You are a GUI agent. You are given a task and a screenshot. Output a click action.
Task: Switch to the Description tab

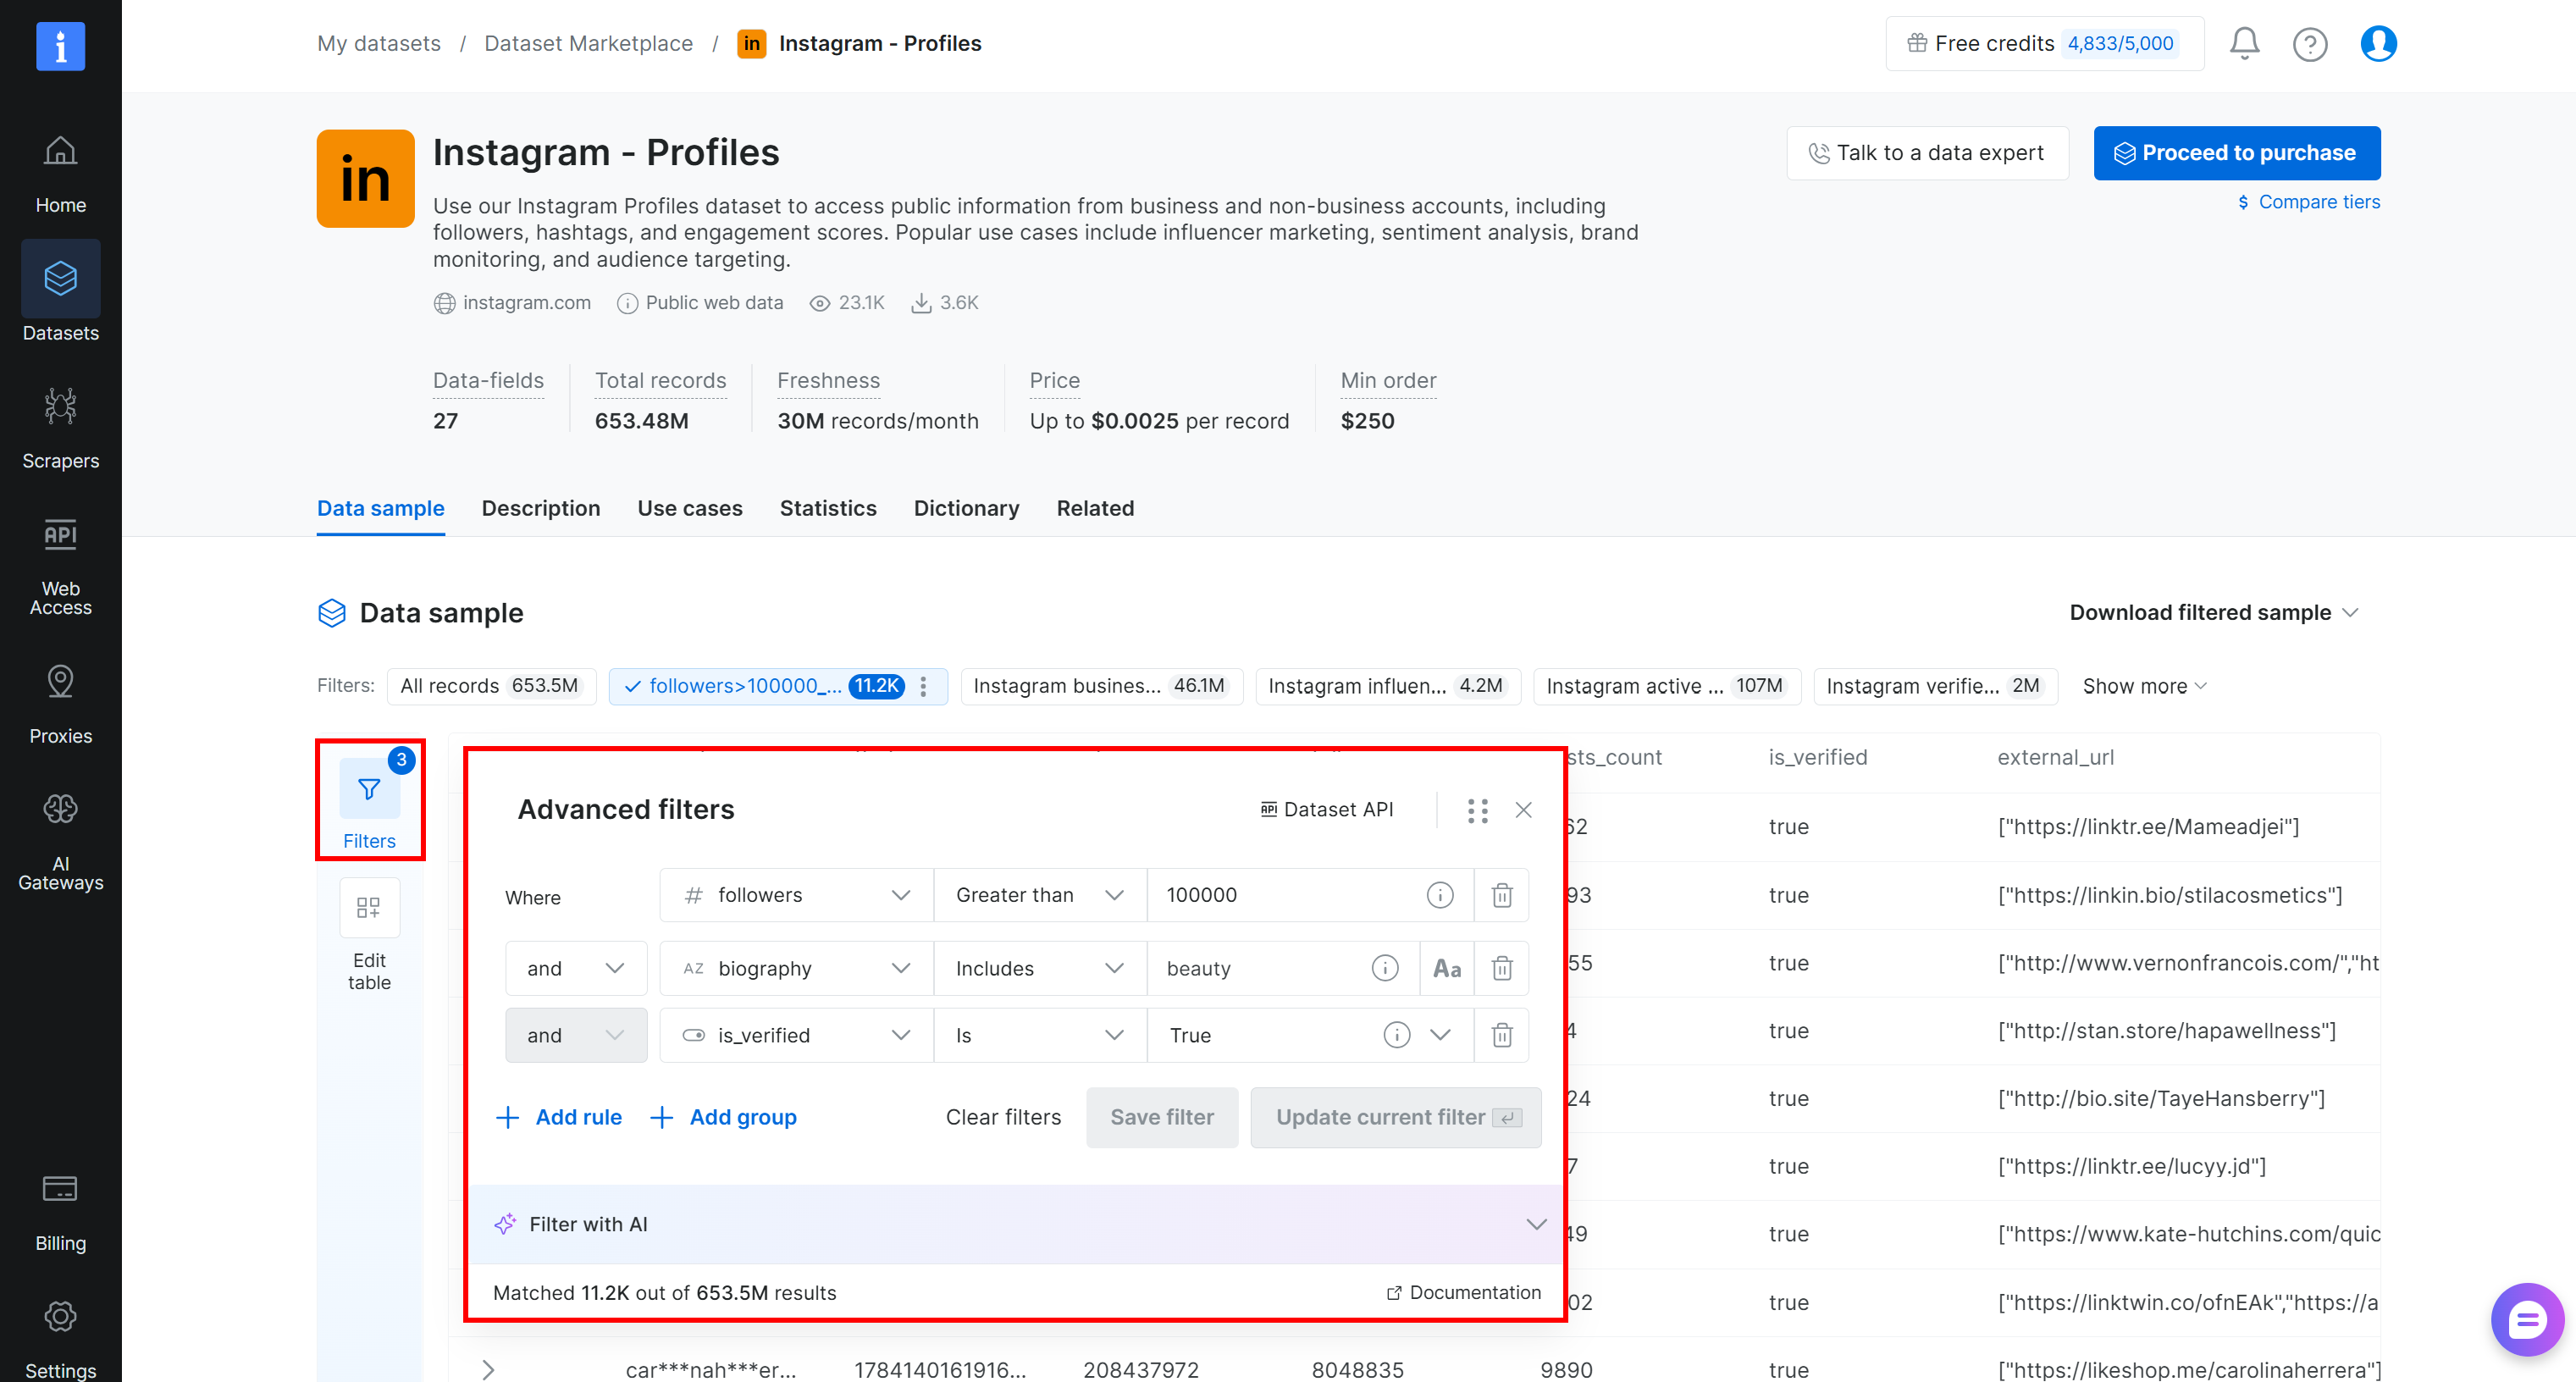[540, 508]
